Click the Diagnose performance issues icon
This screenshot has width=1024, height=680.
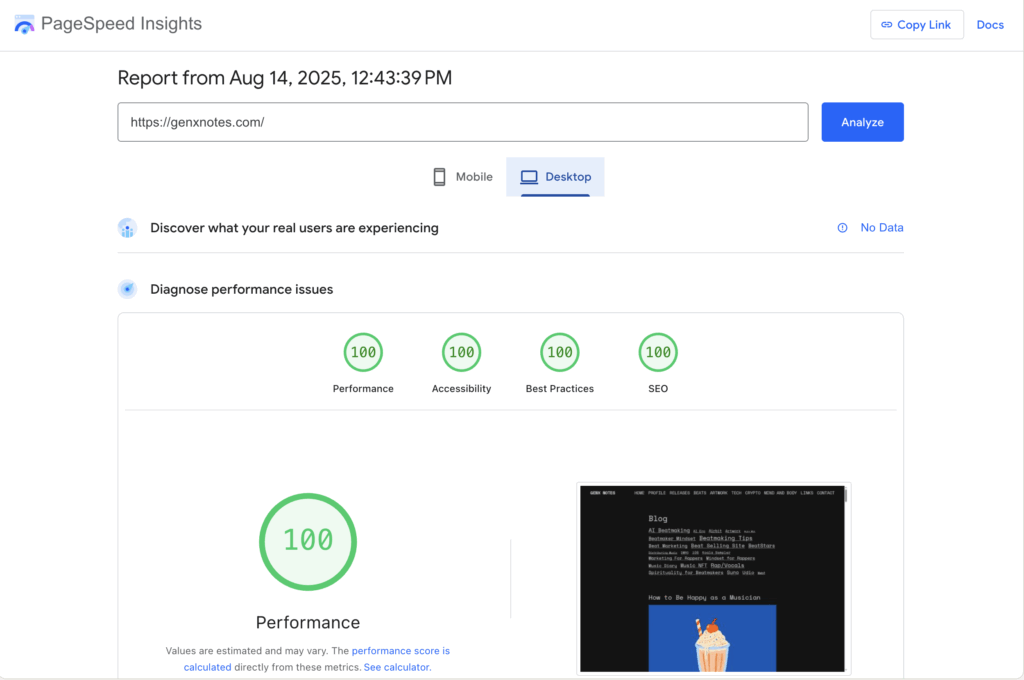click(x=127, y=289)
